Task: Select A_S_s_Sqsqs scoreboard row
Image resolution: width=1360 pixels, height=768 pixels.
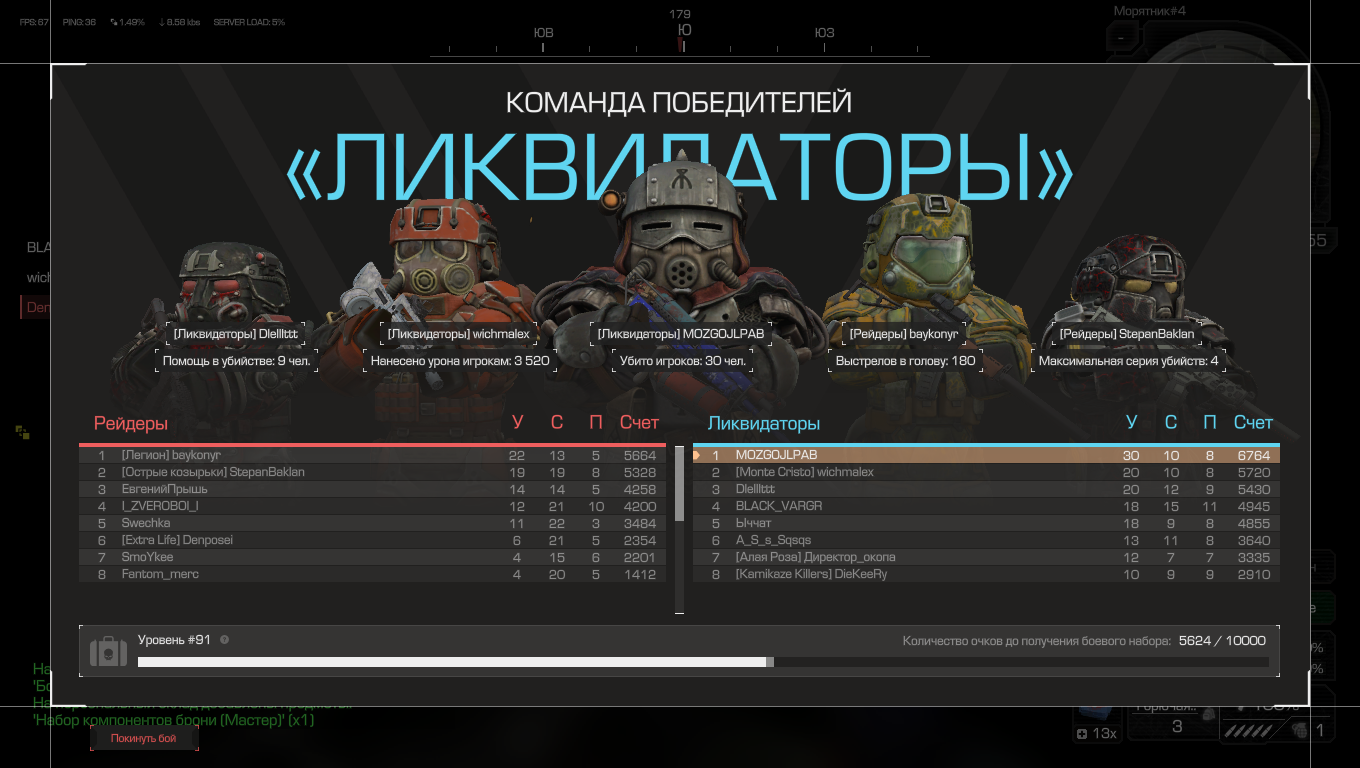Action: click(x=986, y=540)
